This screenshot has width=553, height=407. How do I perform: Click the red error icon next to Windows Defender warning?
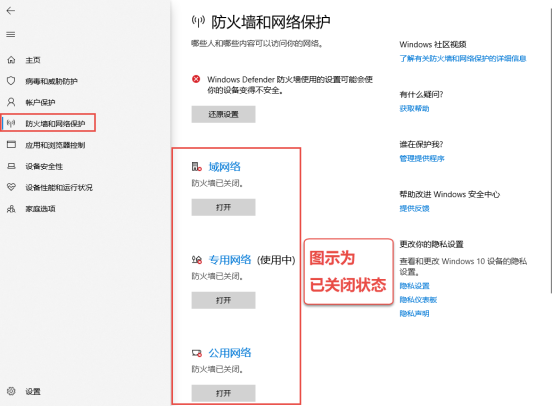point(196,79)
